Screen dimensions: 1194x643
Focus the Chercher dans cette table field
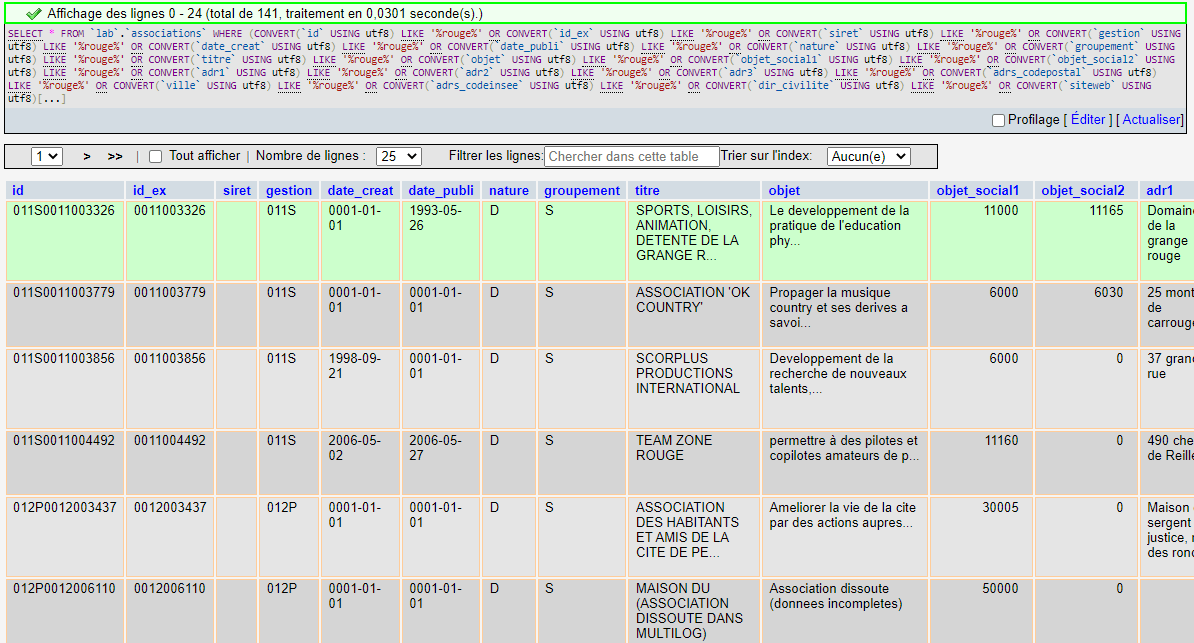632,156
